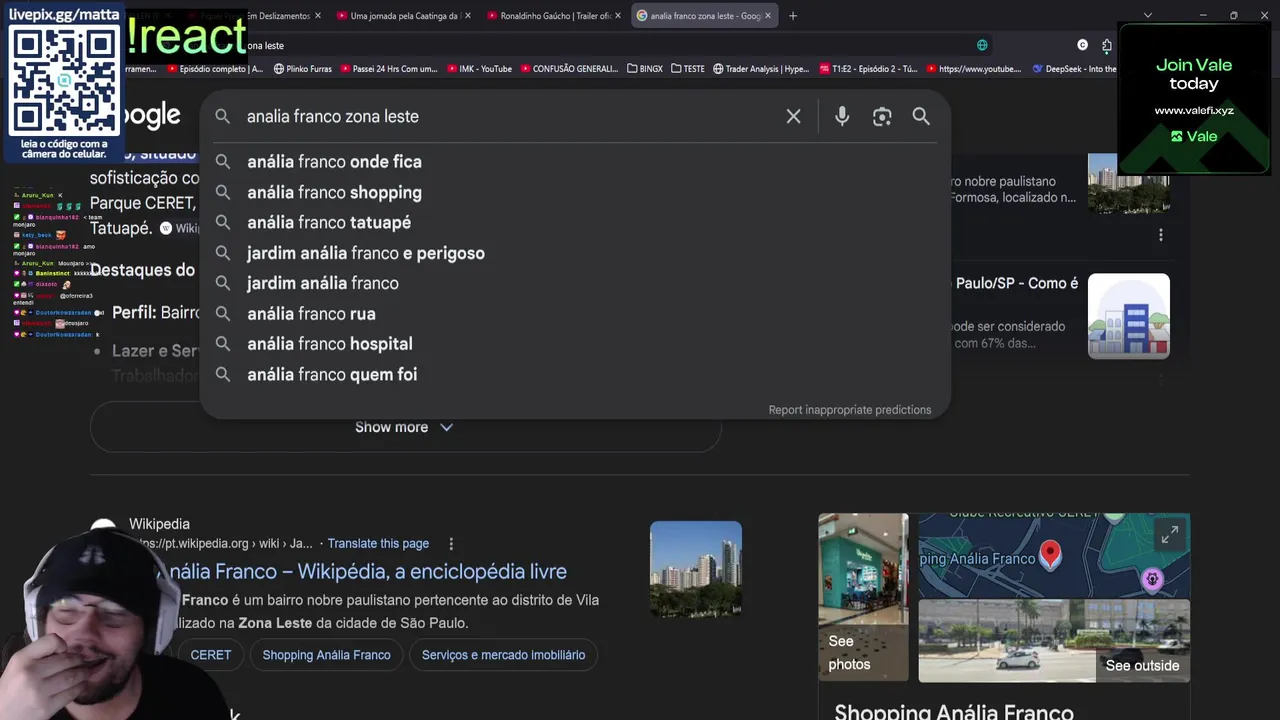The image size is (1280, 720).
Task: Open 'T1:E2 - Episódio 2' bookmark
Action: pos(868,69)
